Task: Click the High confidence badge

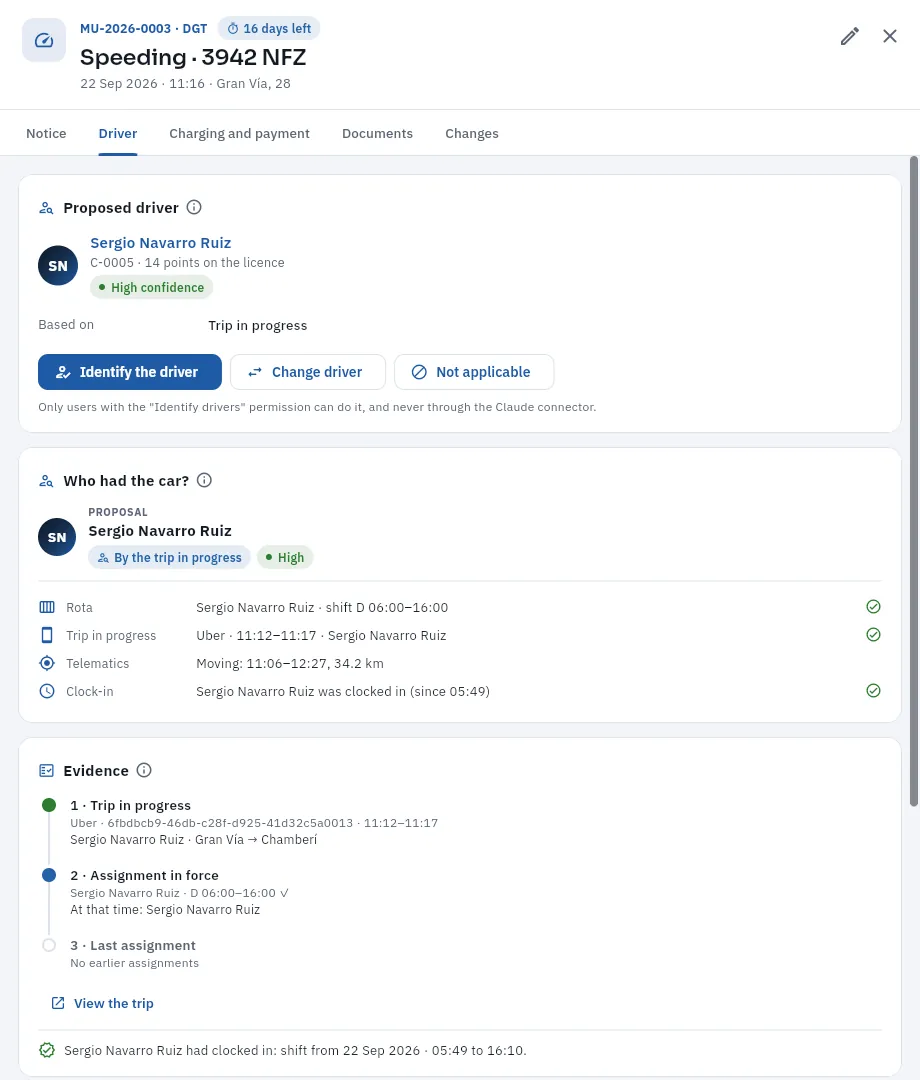Action: click(151, 287)
